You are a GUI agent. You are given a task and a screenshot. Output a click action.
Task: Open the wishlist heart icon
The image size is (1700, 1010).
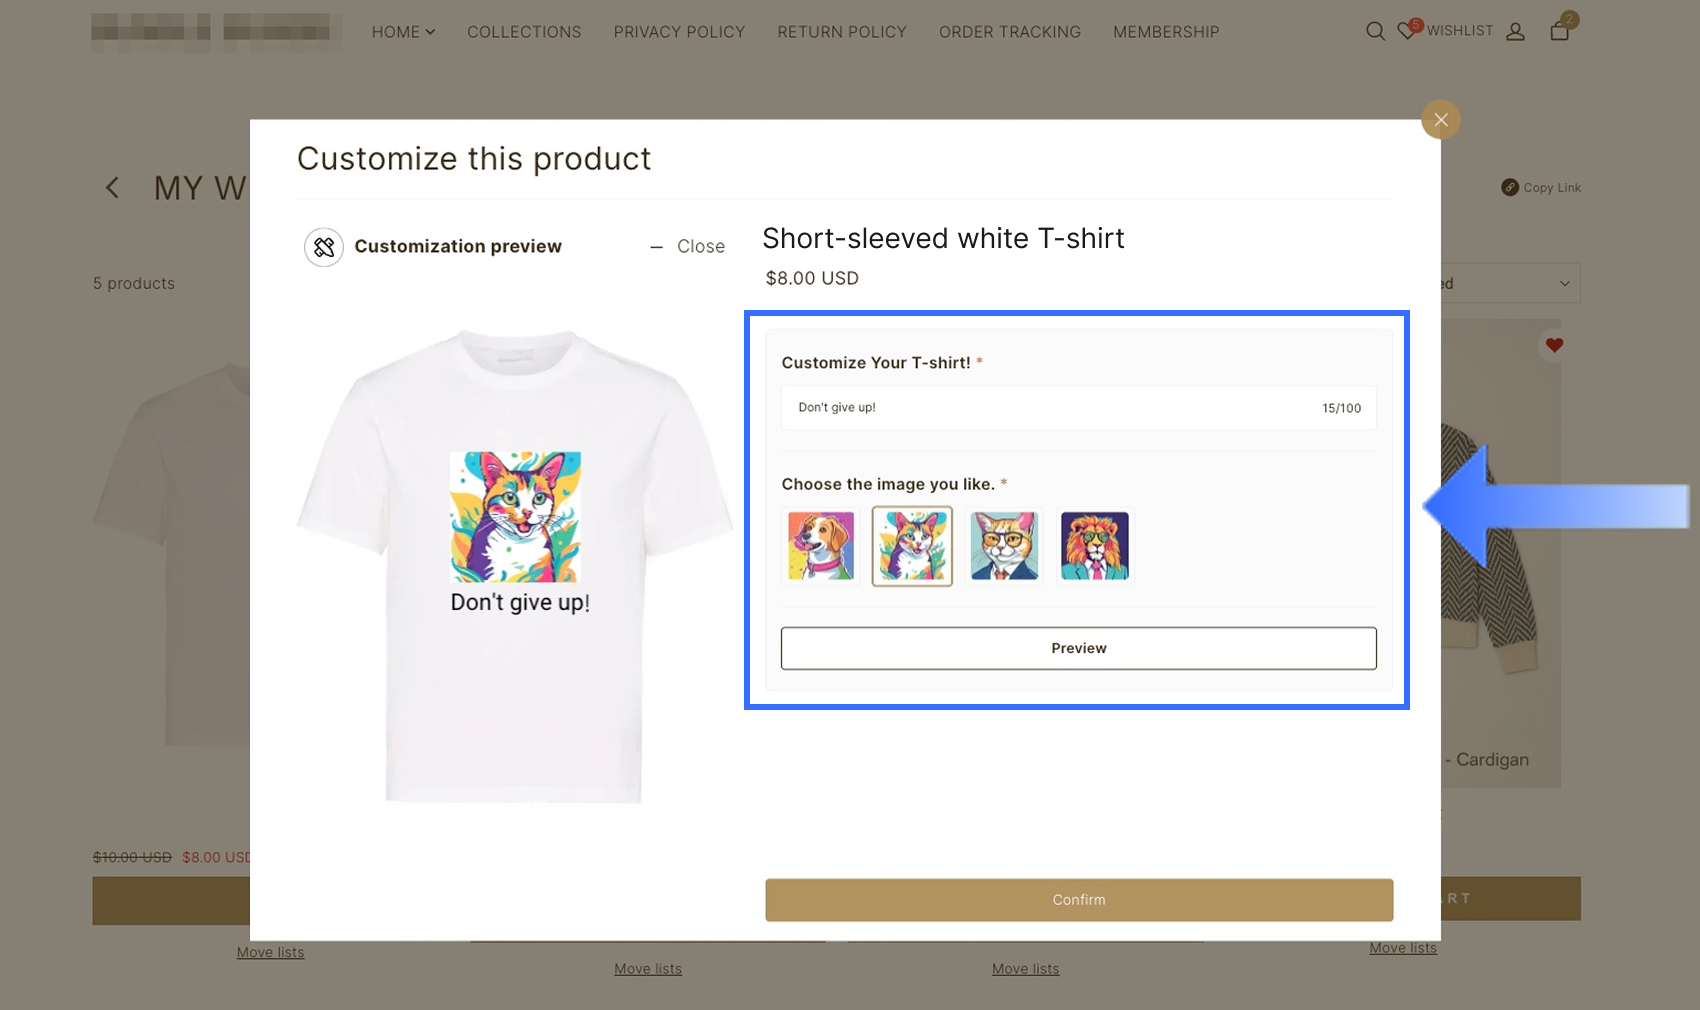coord(1407,31)
